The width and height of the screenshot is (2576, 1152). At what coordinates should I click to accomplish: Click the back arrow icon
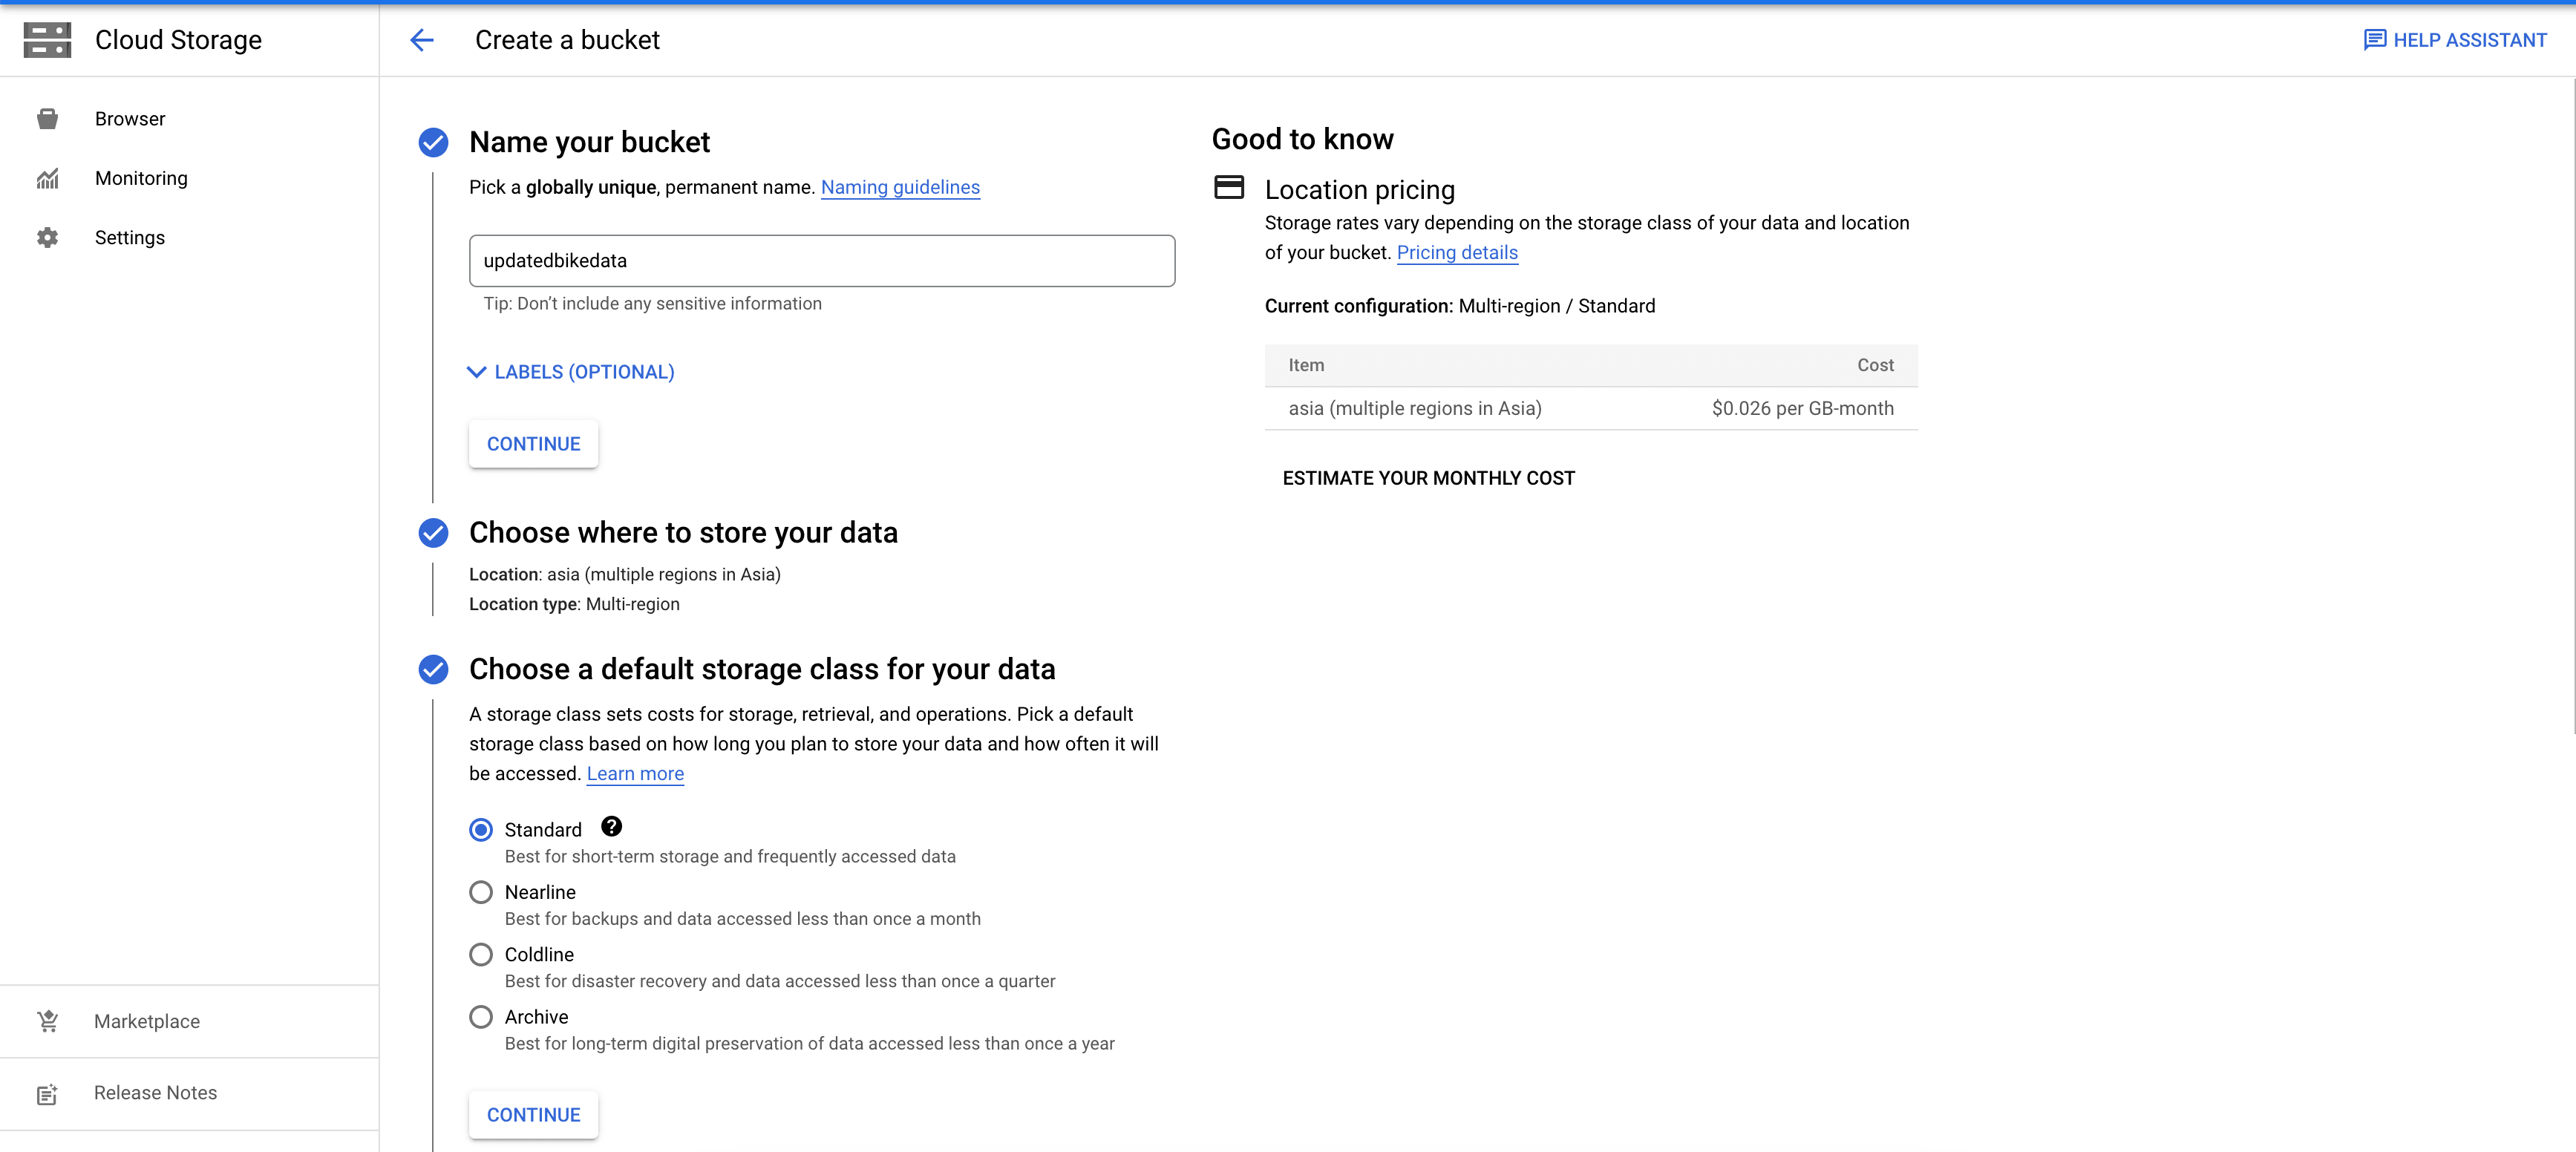pos(422,40)
